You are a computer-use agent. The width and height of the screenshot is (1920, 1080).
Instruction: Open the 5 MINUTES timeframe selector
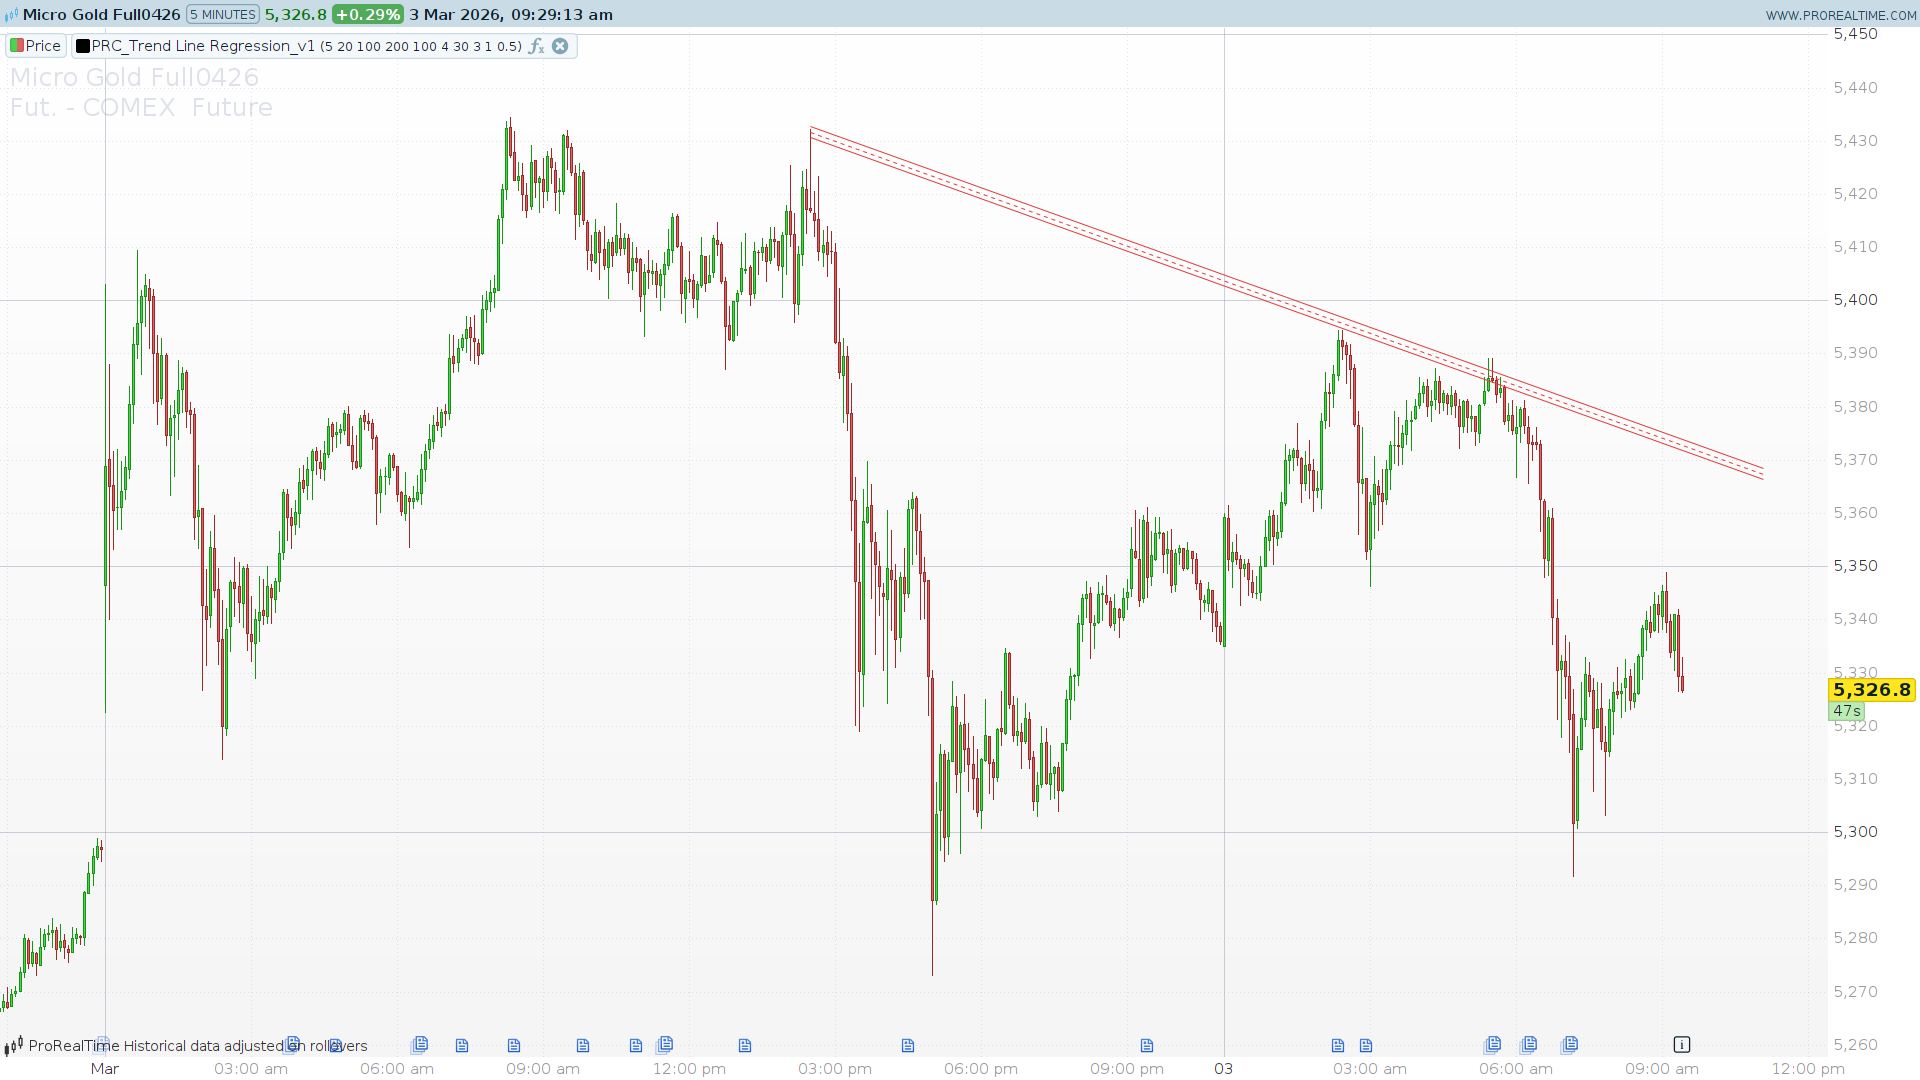(223, 15)
